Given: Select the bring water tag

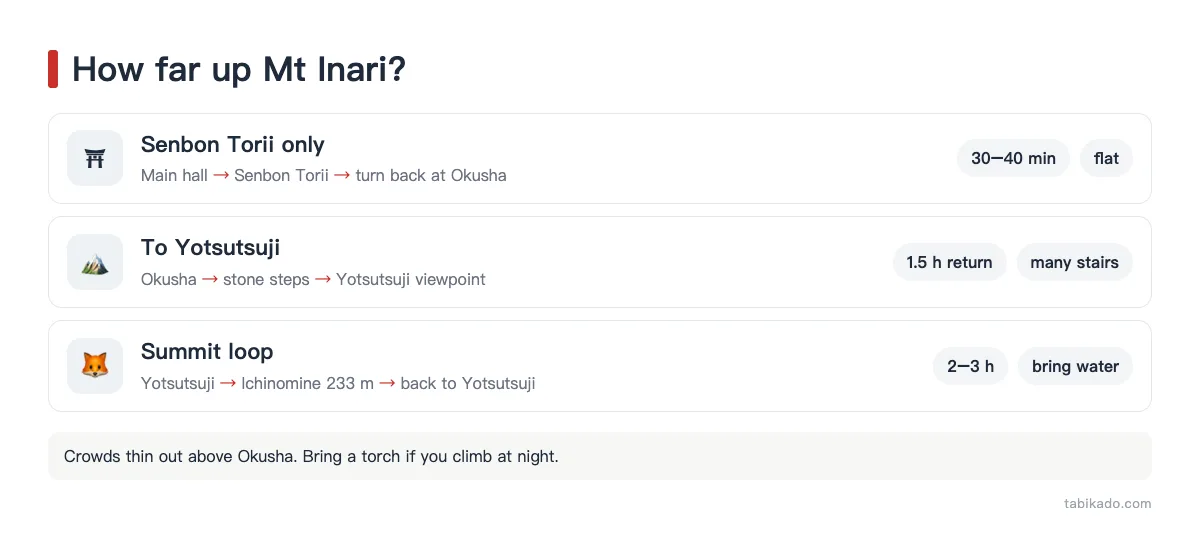Looking at the screenshot, I should (x=1075, y=366).
